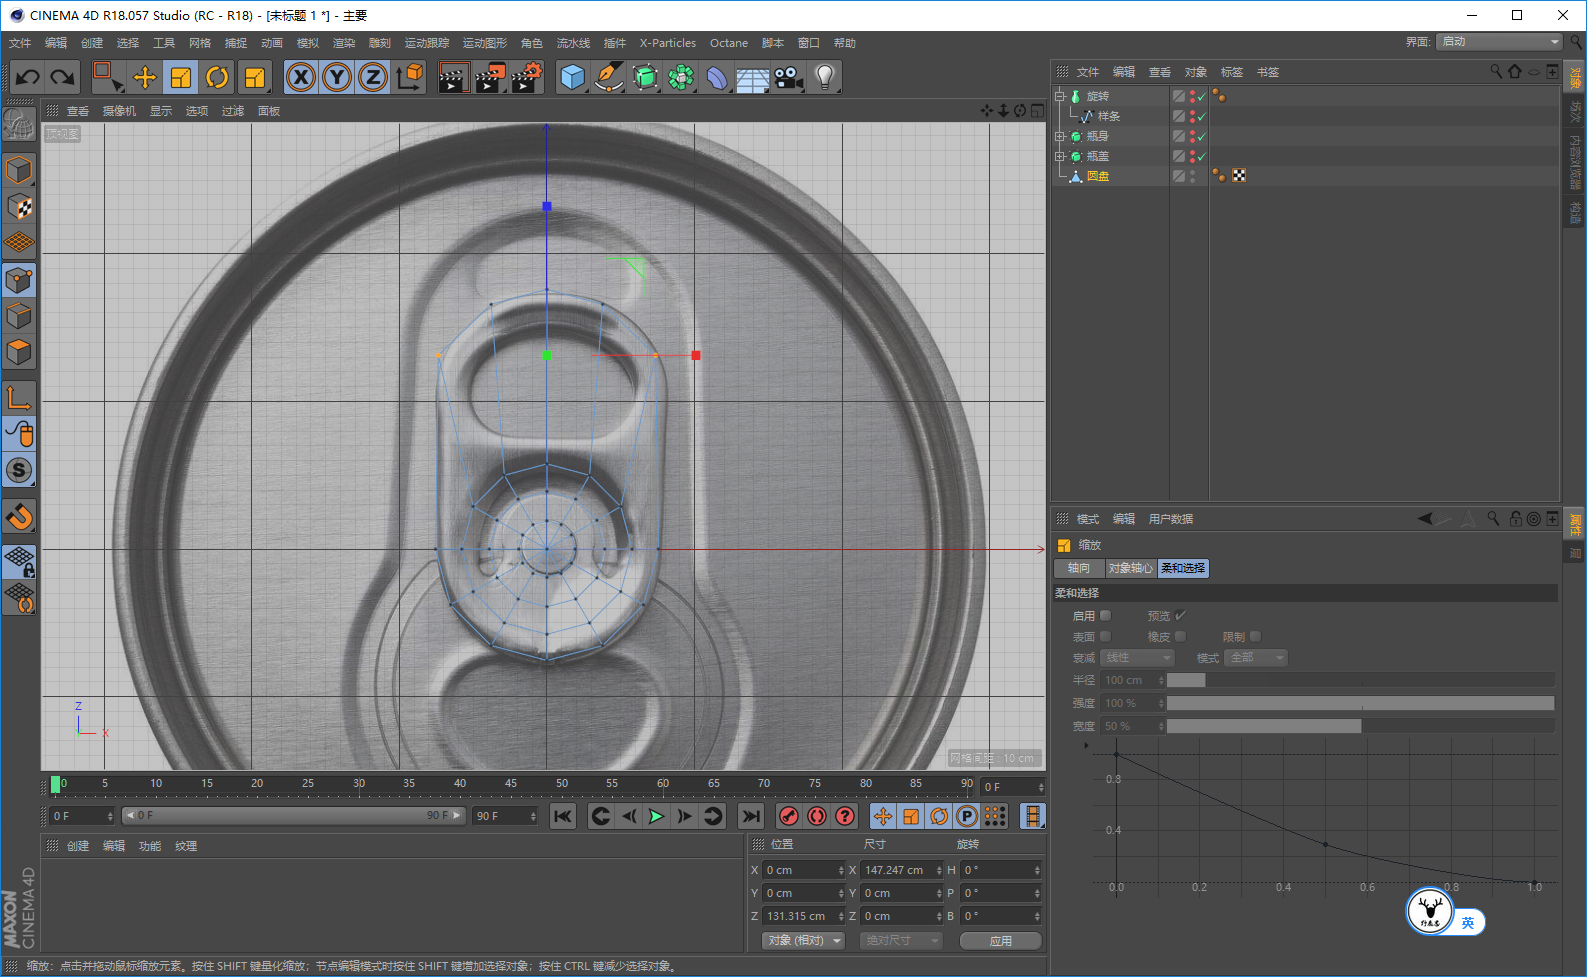Click the 宽度 width slider bar
This screenshot has height=977, width=1587.
1360,726
